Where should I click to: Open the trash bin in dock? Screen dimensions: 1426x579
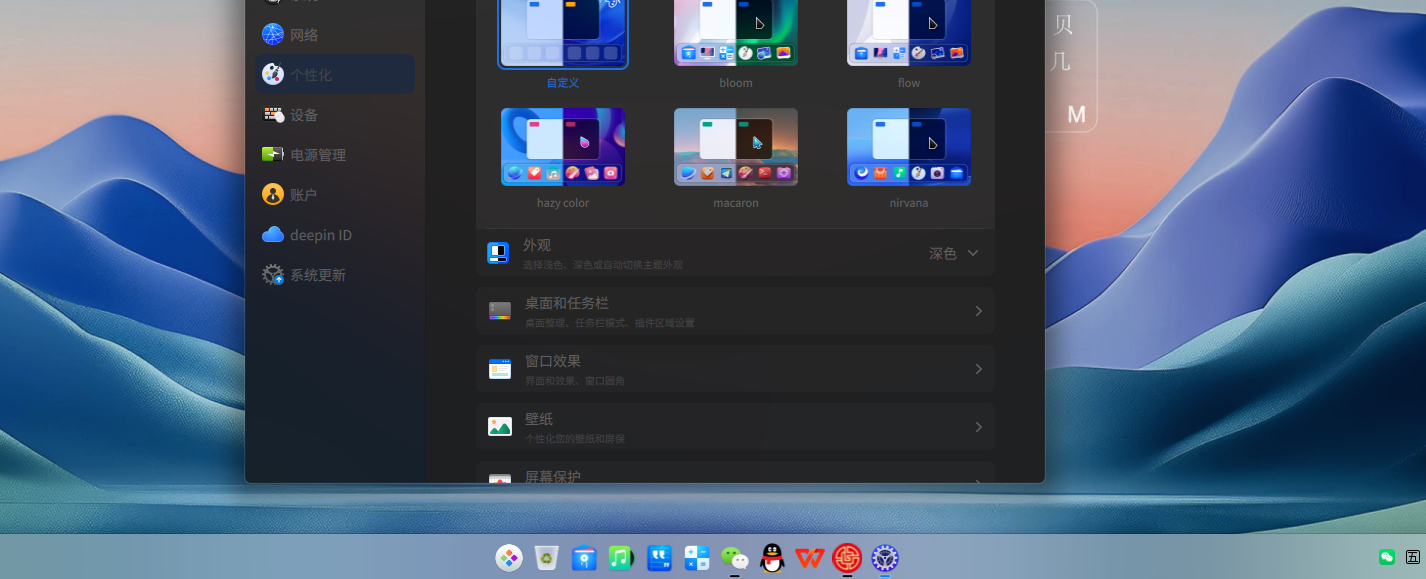click(546, 558)
